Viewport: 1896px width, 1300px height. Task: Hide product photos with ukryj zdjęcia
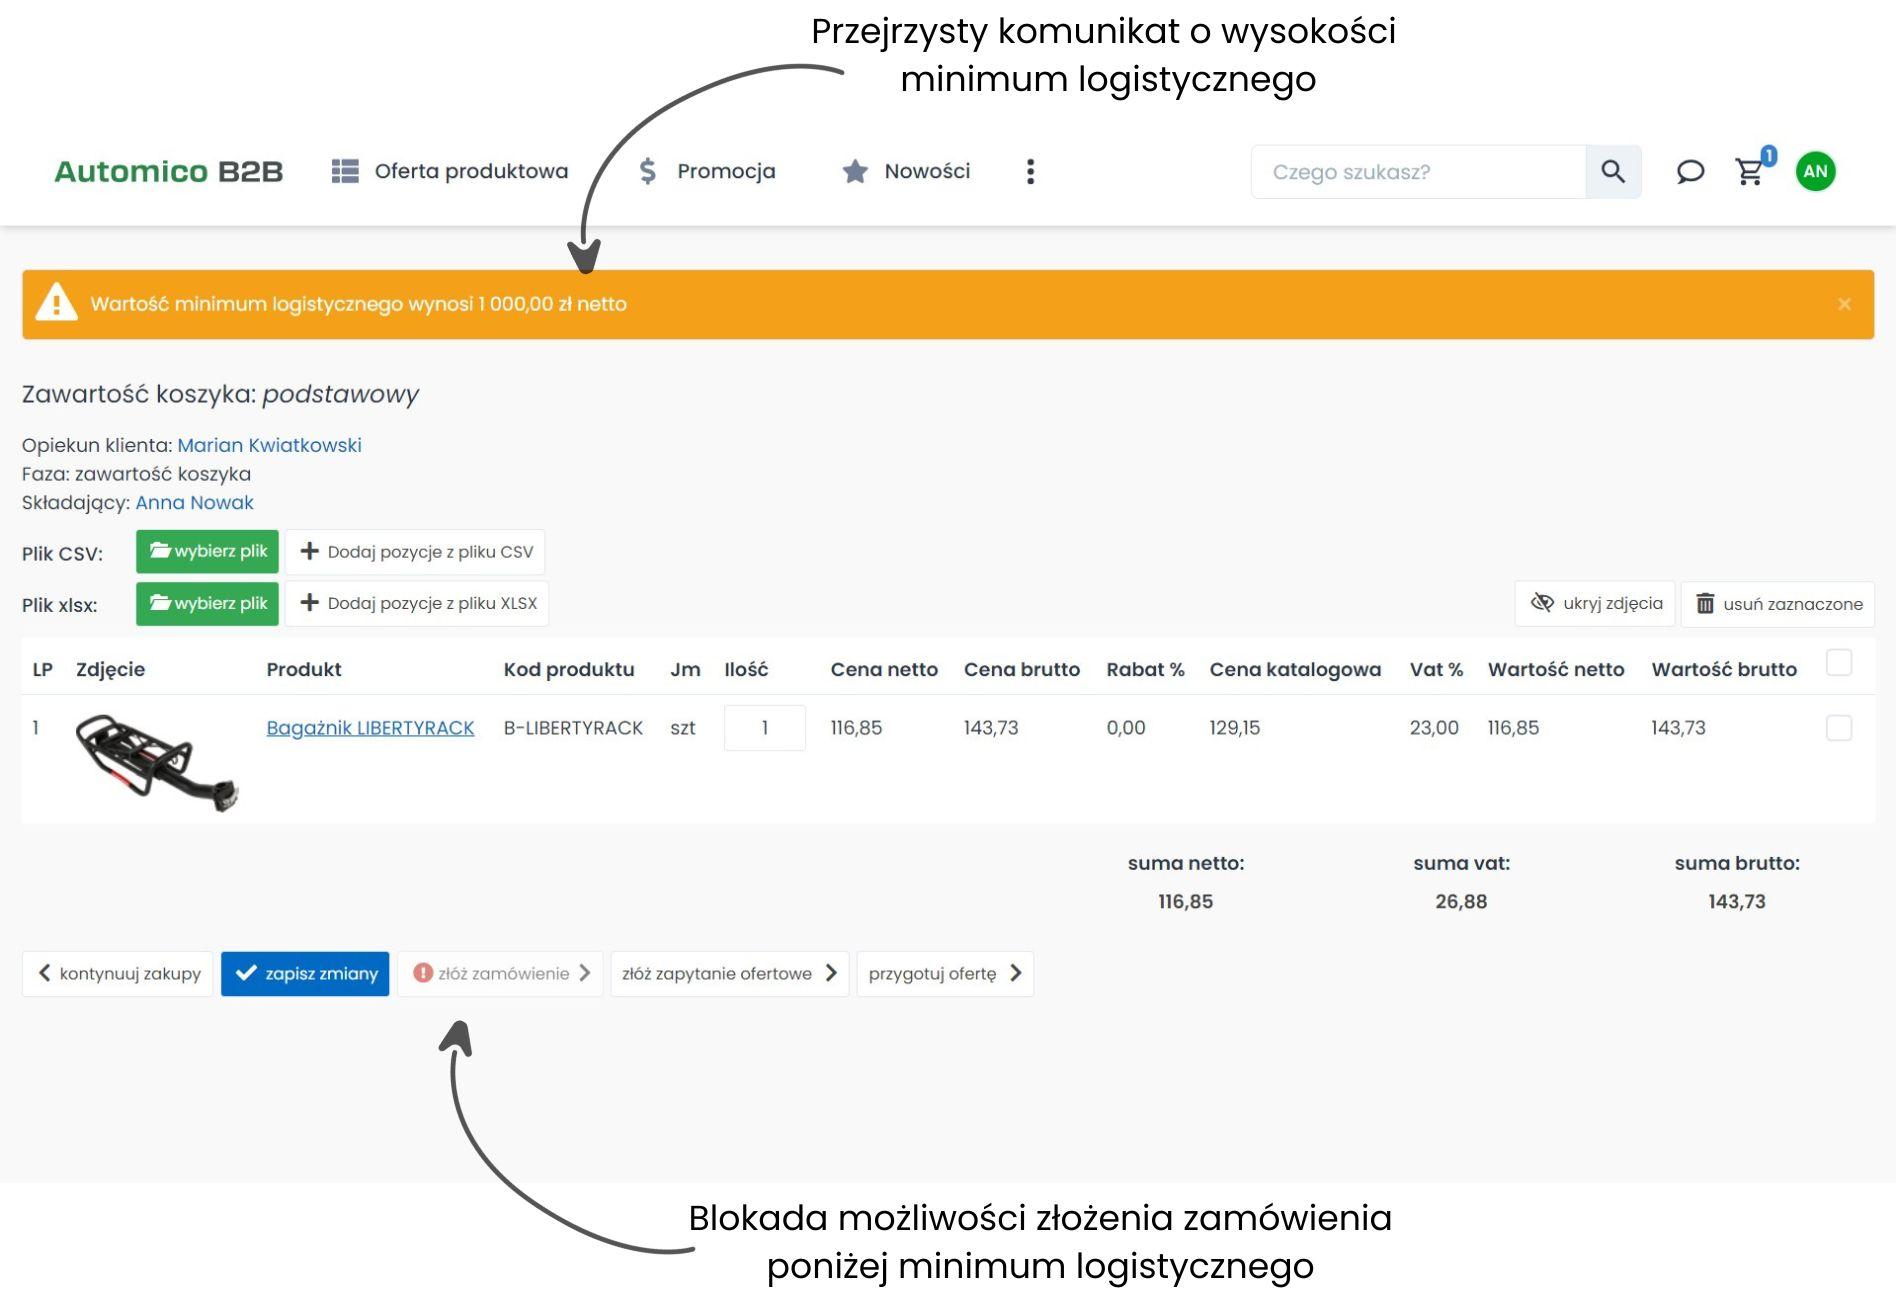tap(1596, 604)
